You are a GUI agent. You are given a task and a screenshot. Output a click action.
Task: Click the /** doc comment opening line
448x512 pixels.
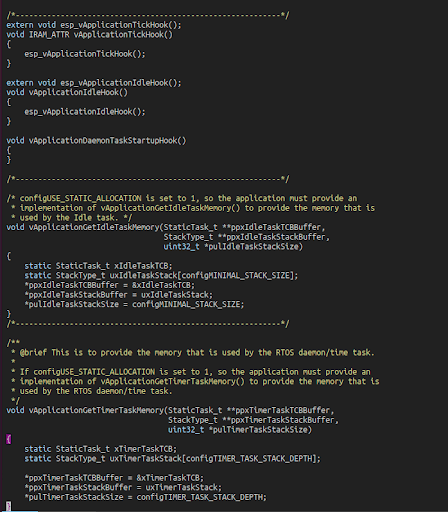pos(13,343)
